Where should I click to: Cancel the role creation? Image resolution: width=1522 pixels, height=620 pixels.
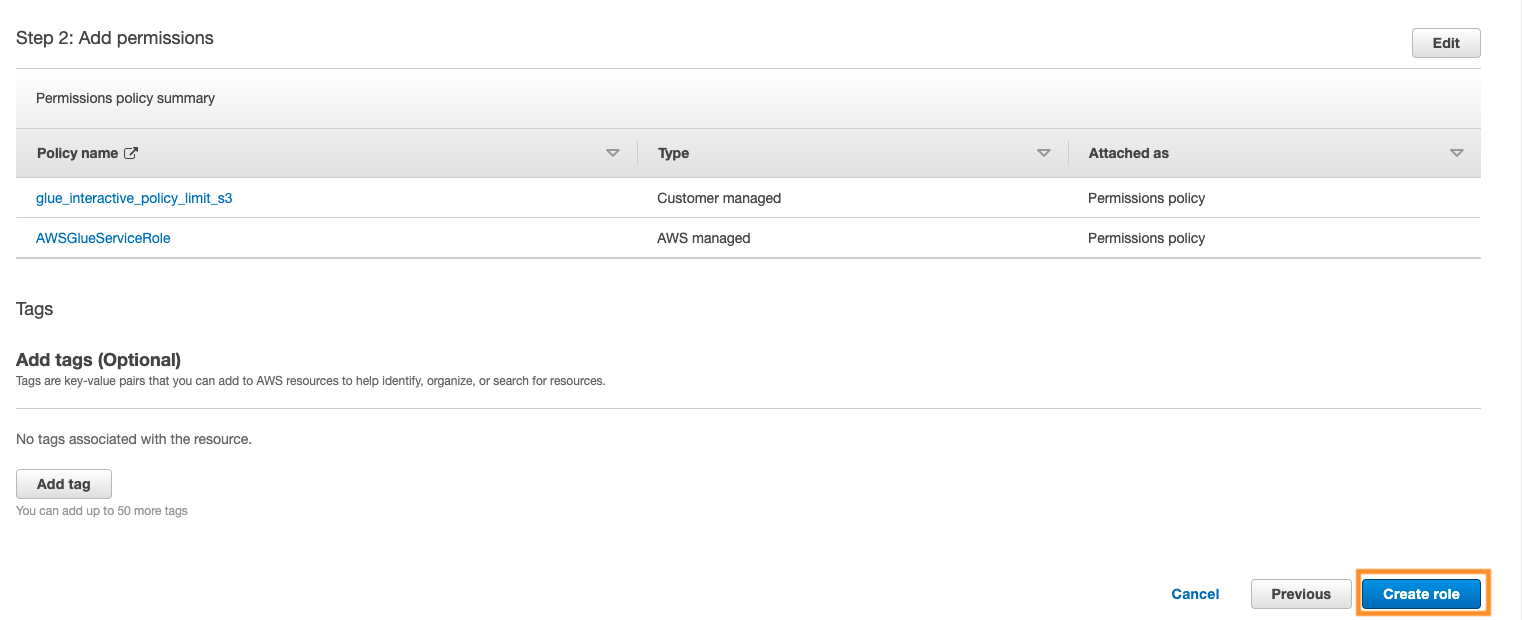pyautogui.click(x=1195, y=594)
